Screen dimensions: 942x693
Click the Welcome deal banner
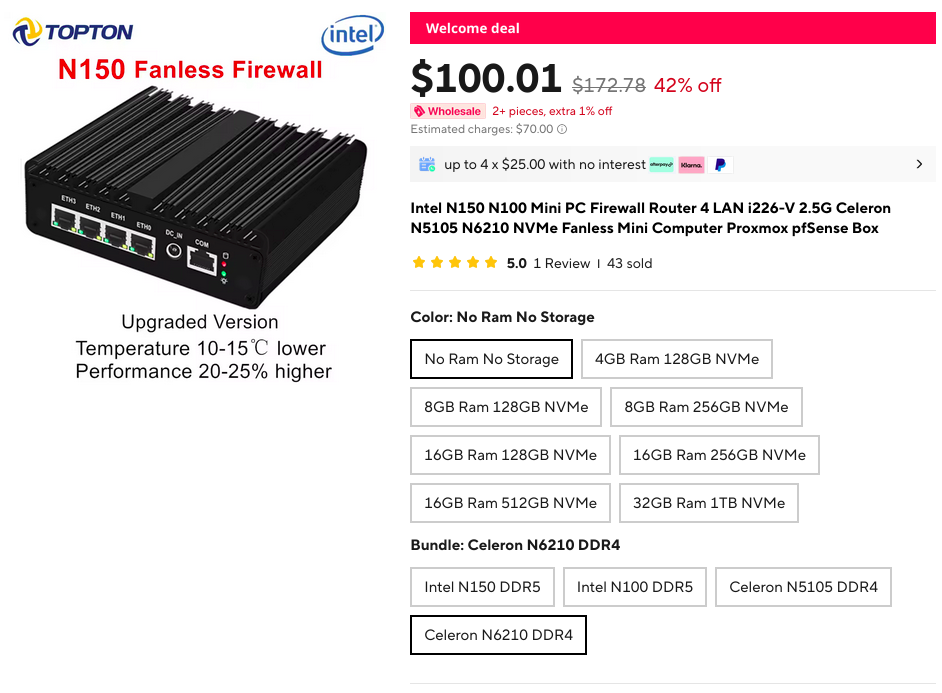[x=673, y=28]
